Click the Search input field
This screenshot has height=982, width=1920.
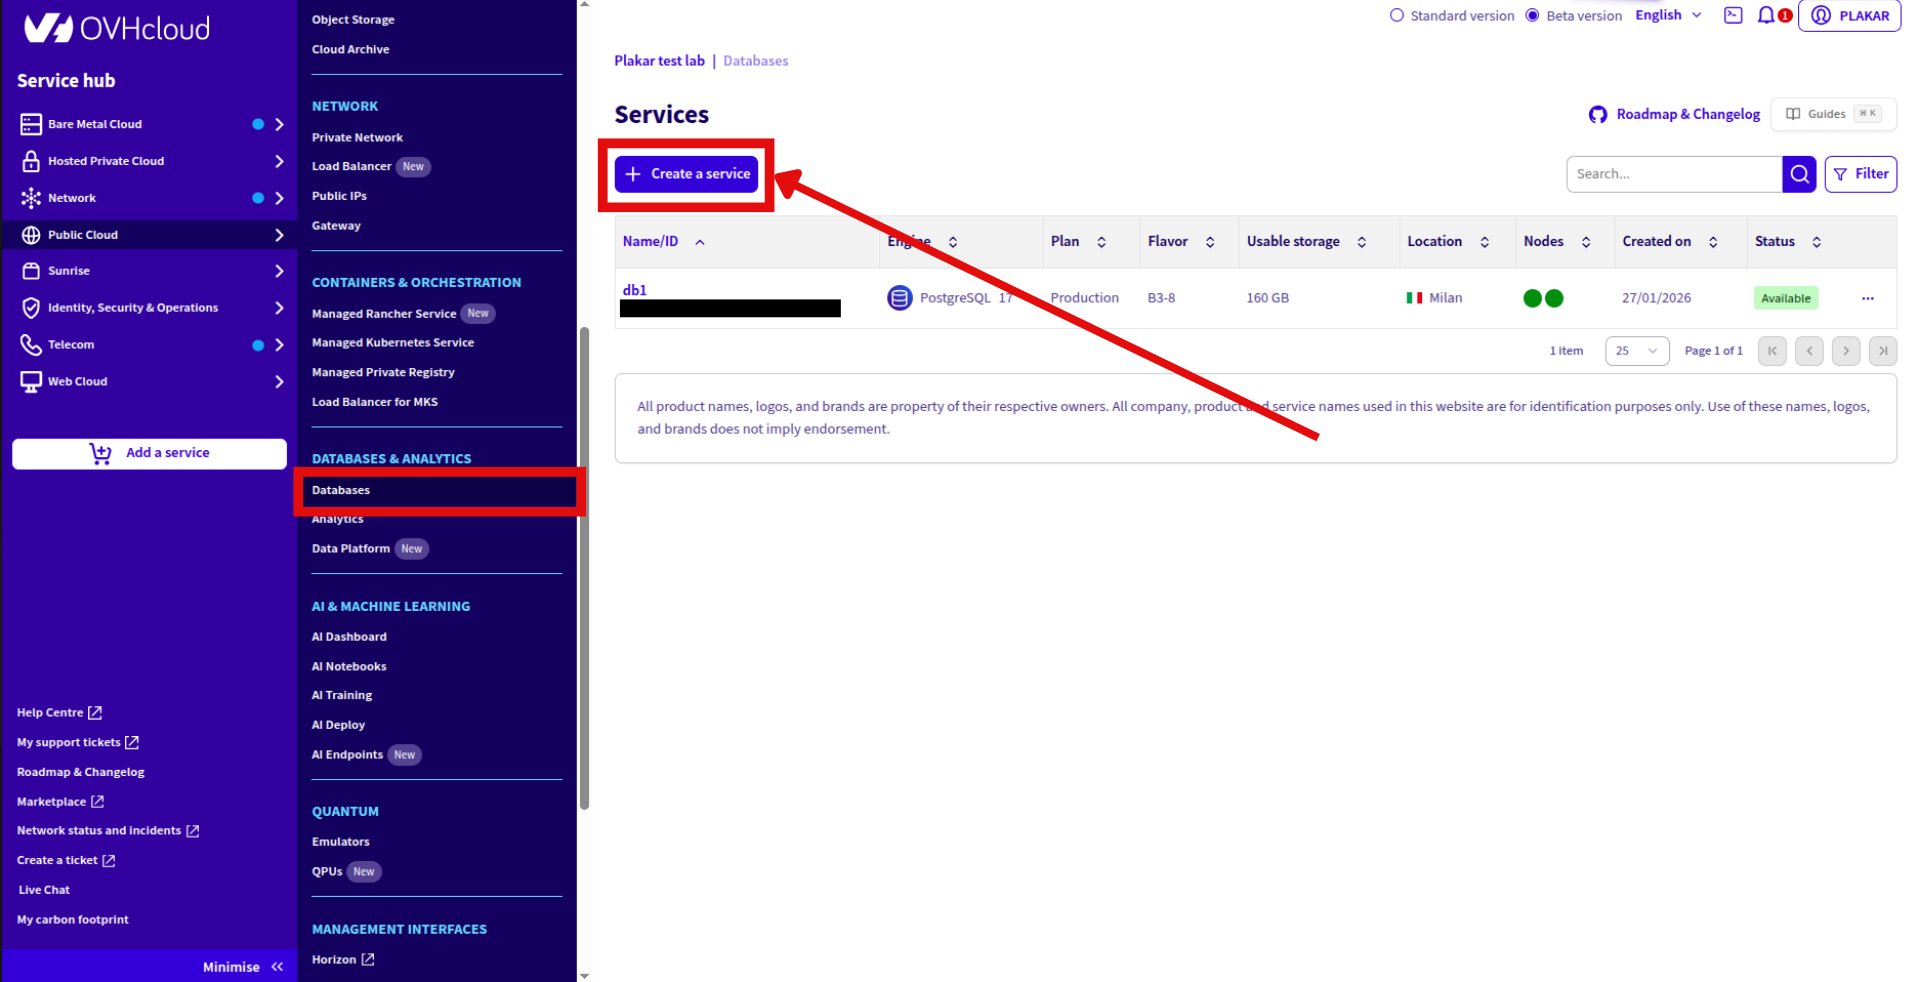(1674, 174)
